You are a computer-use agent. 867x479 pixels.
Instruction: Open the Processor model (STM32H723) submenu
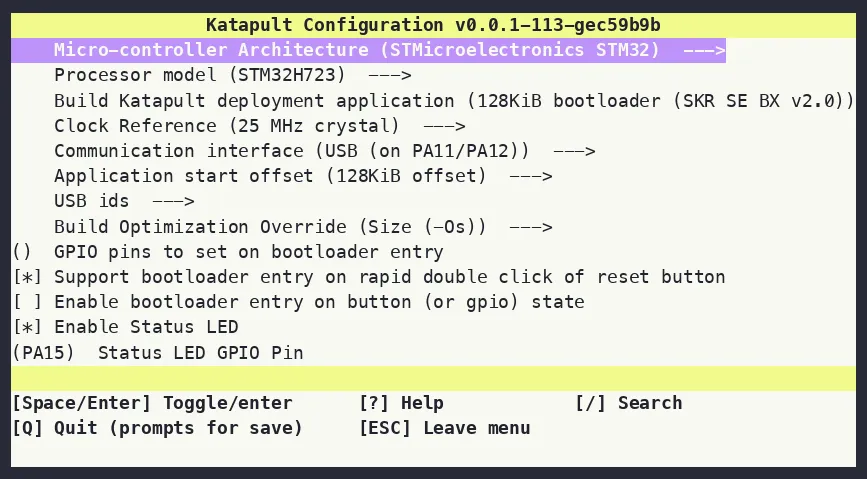(233, 75)
